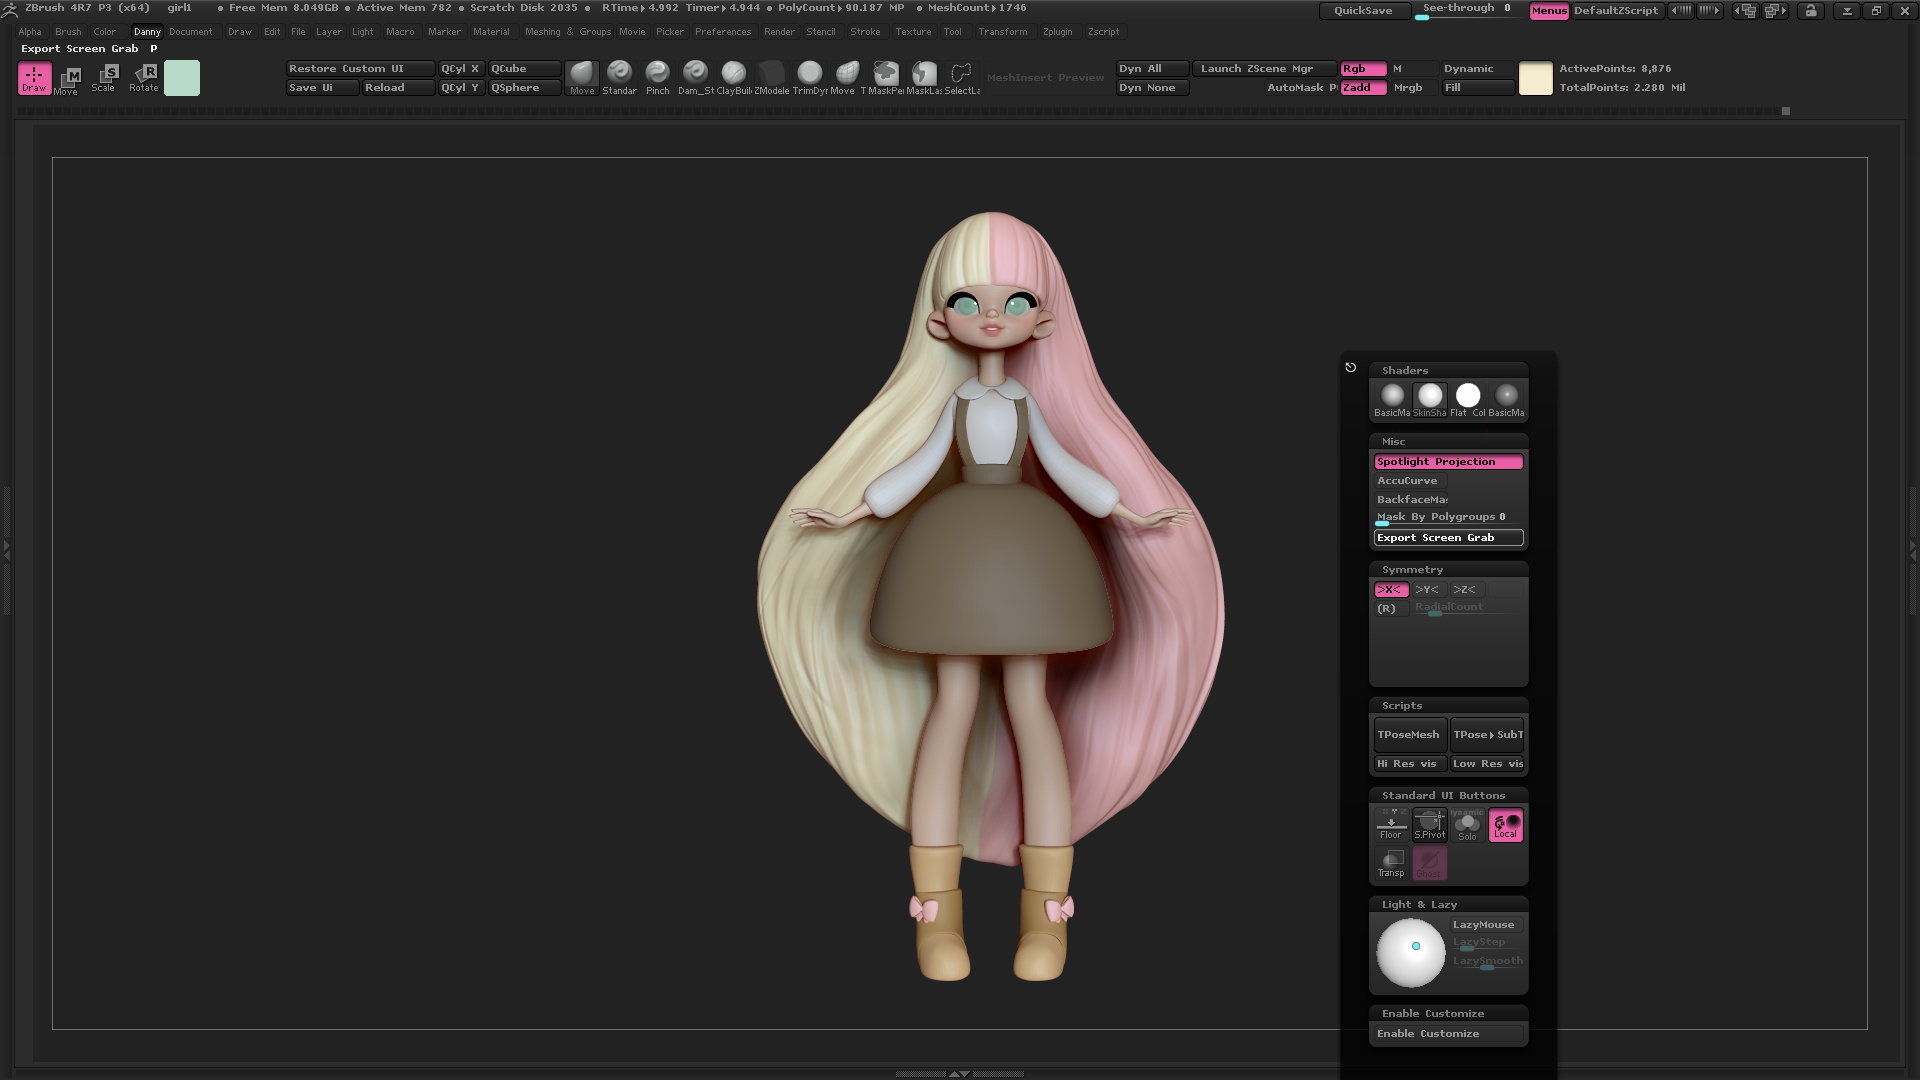The height and width of the screenshot is (1080, 1920).
Task: Collapse the Light & Lazy header
Action: [x=1448, y=904]
